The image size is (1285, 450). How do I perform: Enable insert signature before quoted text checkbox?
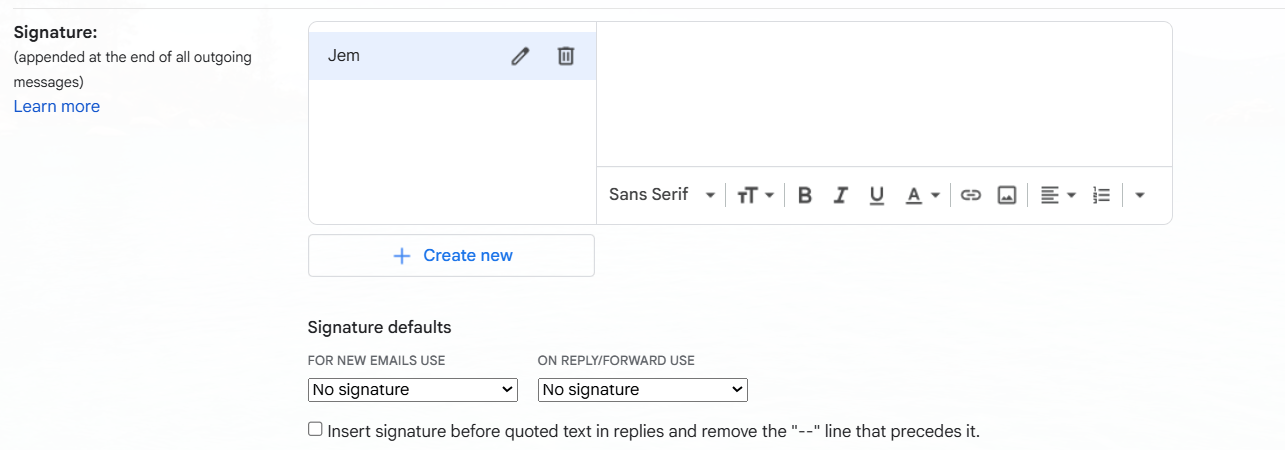click(315, 429)
